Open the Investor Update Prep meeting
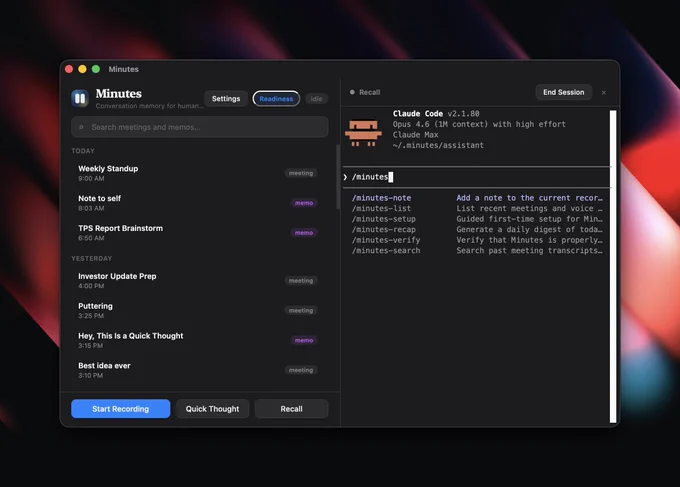Screen dimensions: 680x487 (x=199, y=281)
